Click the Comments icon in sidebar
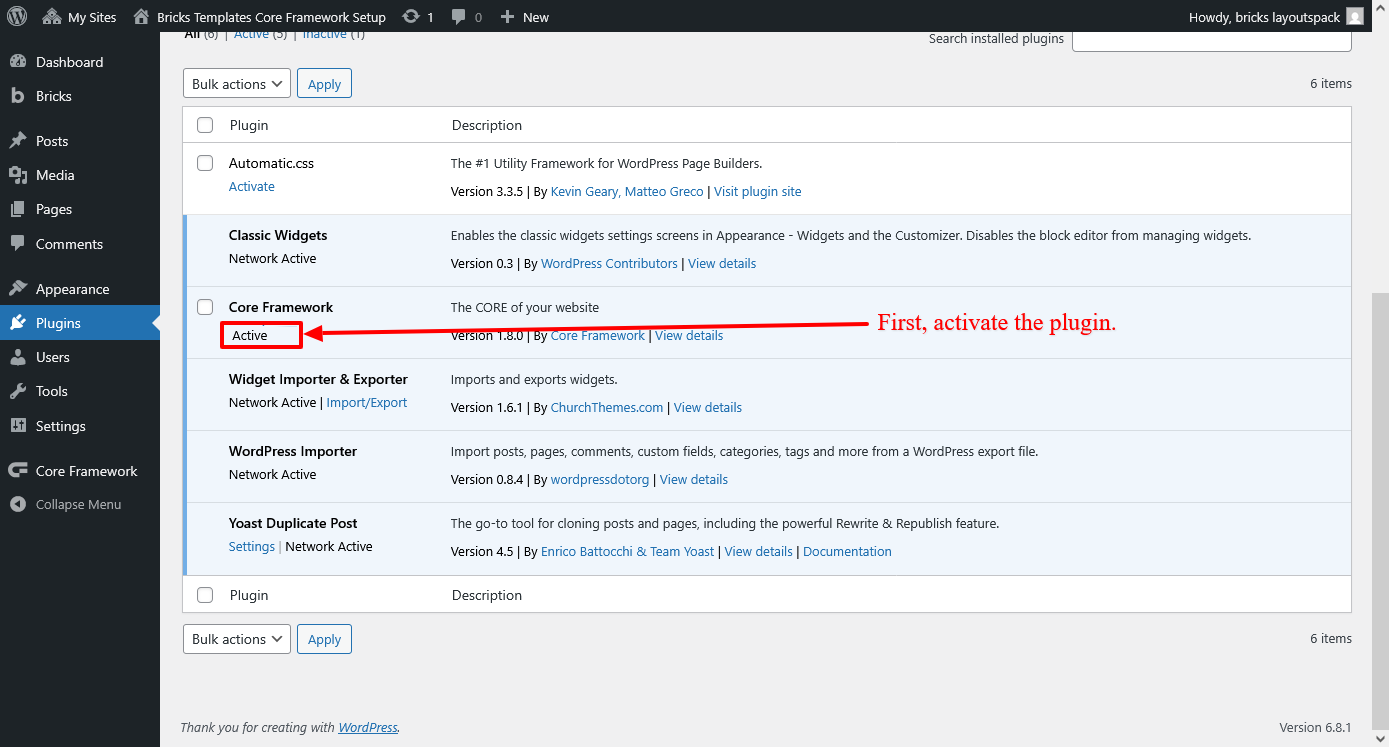The image size is (1389, 747). (x=18, y=244)
